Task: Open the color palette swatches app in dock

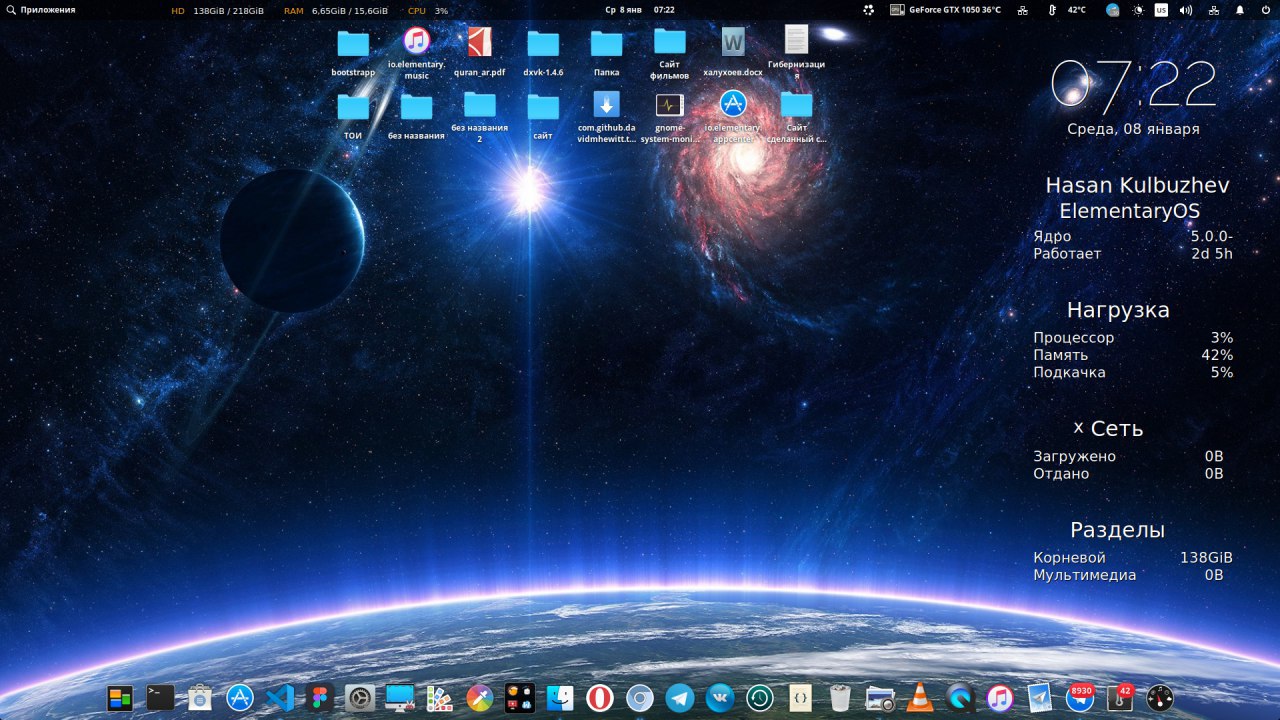Action: 440,697
